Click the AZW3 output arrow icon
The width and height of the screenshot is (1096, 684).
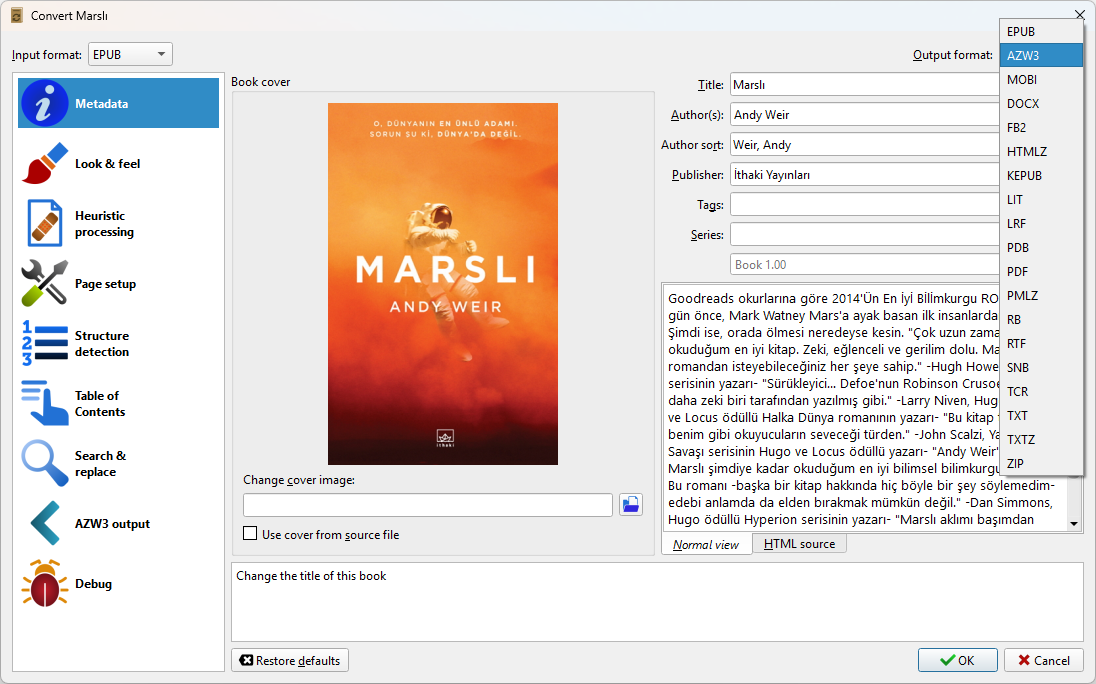[45, 524]
